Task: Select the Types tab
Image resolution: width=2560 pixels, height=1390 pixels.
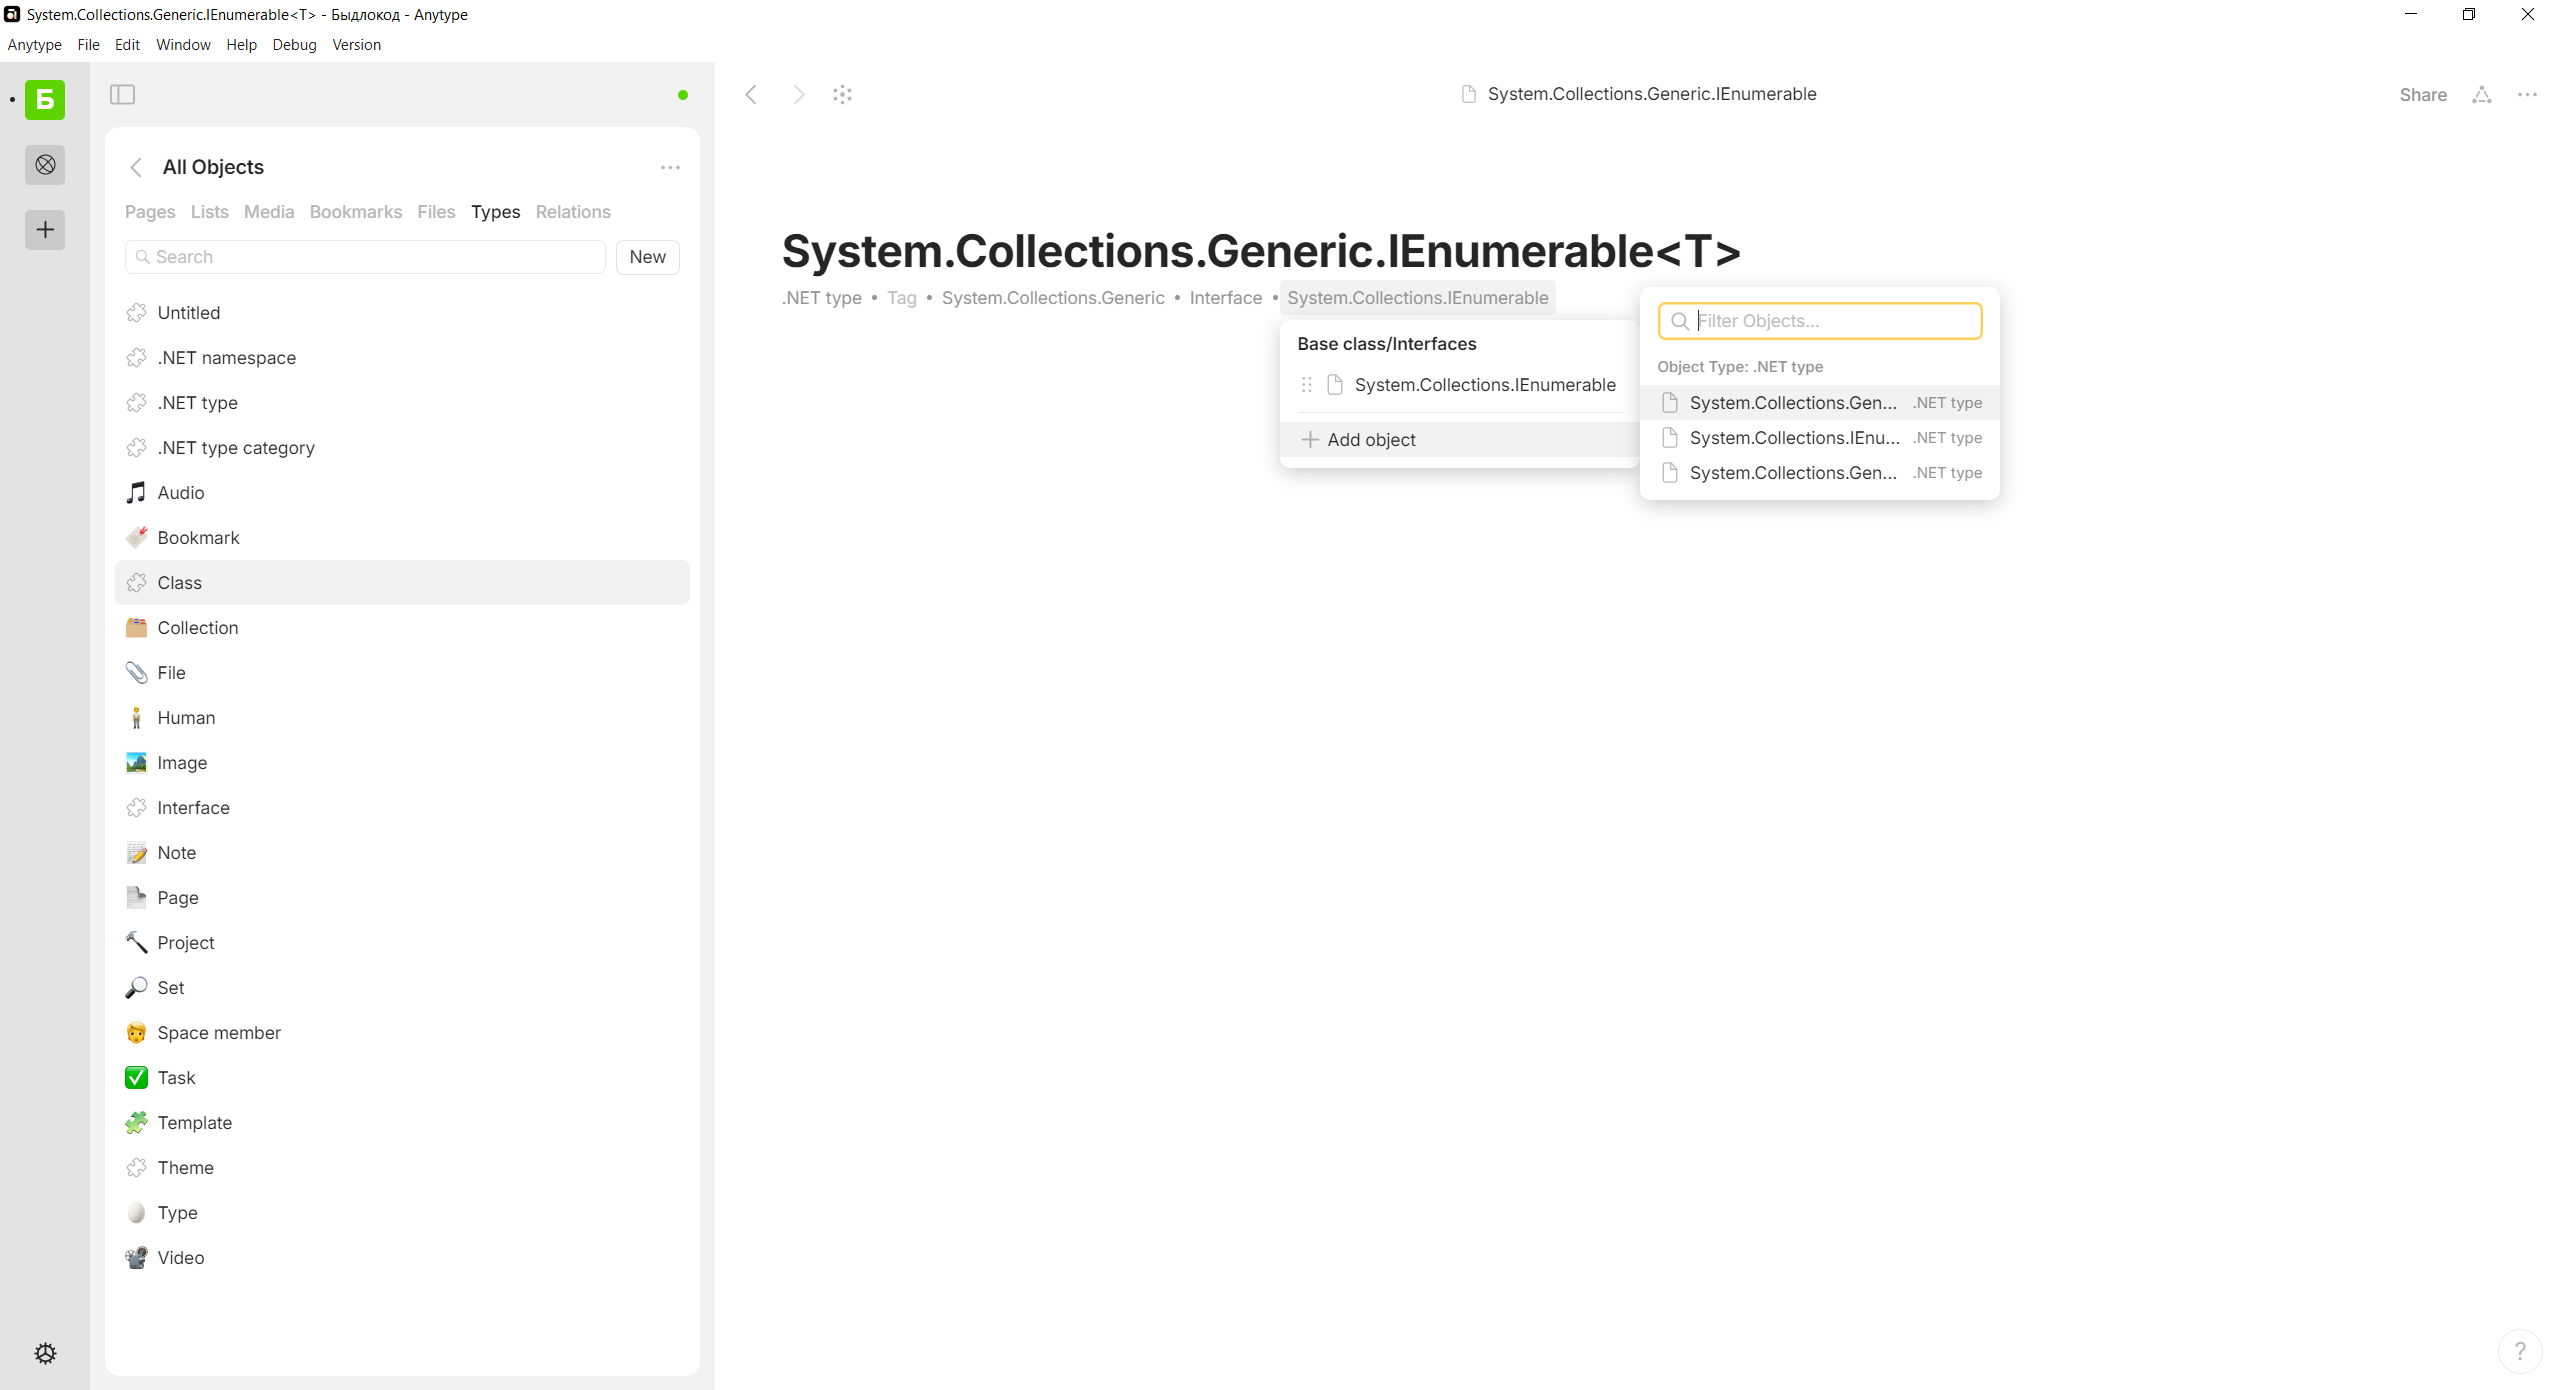Action: tap(496, 212)
